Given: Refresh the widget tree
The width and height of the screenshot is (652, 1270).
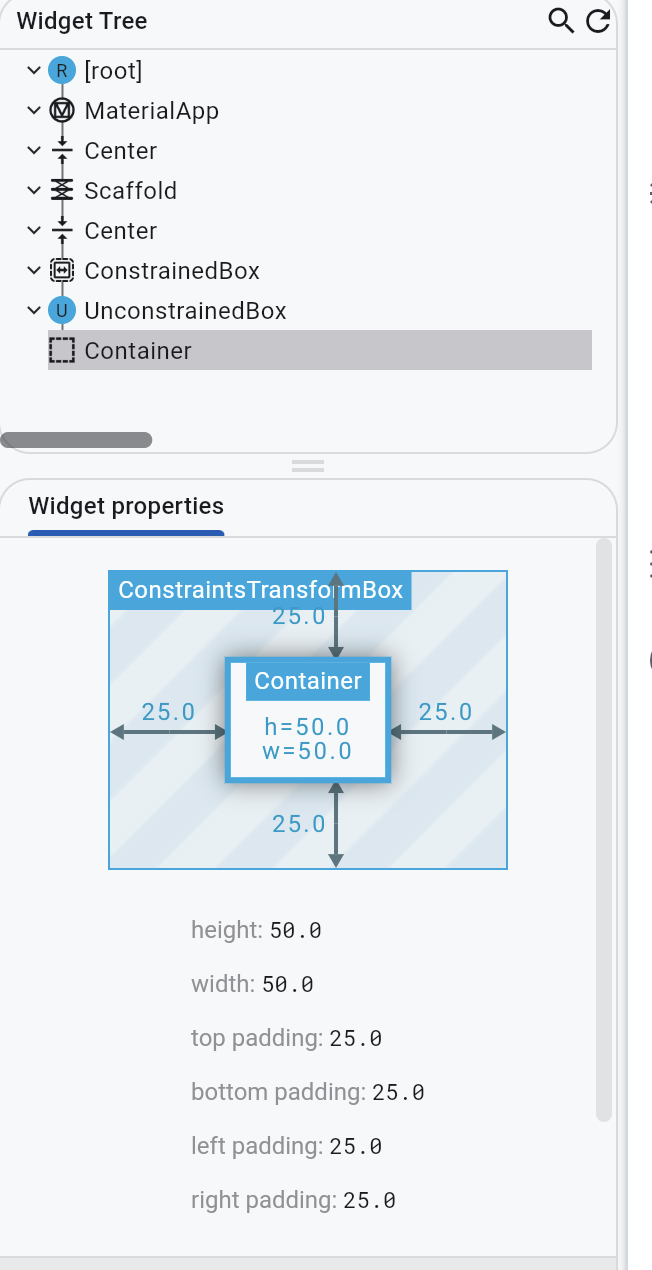Looking at the screenshot, I should (598, 20).
